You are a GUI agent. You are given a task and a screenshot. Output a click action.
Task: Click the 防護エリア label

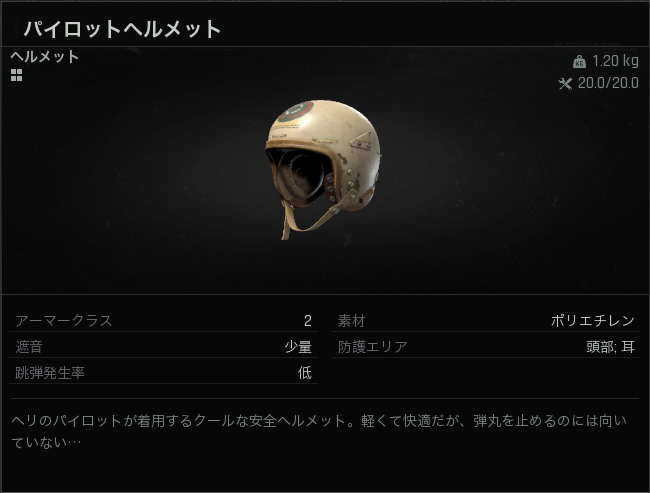point(373,347)
